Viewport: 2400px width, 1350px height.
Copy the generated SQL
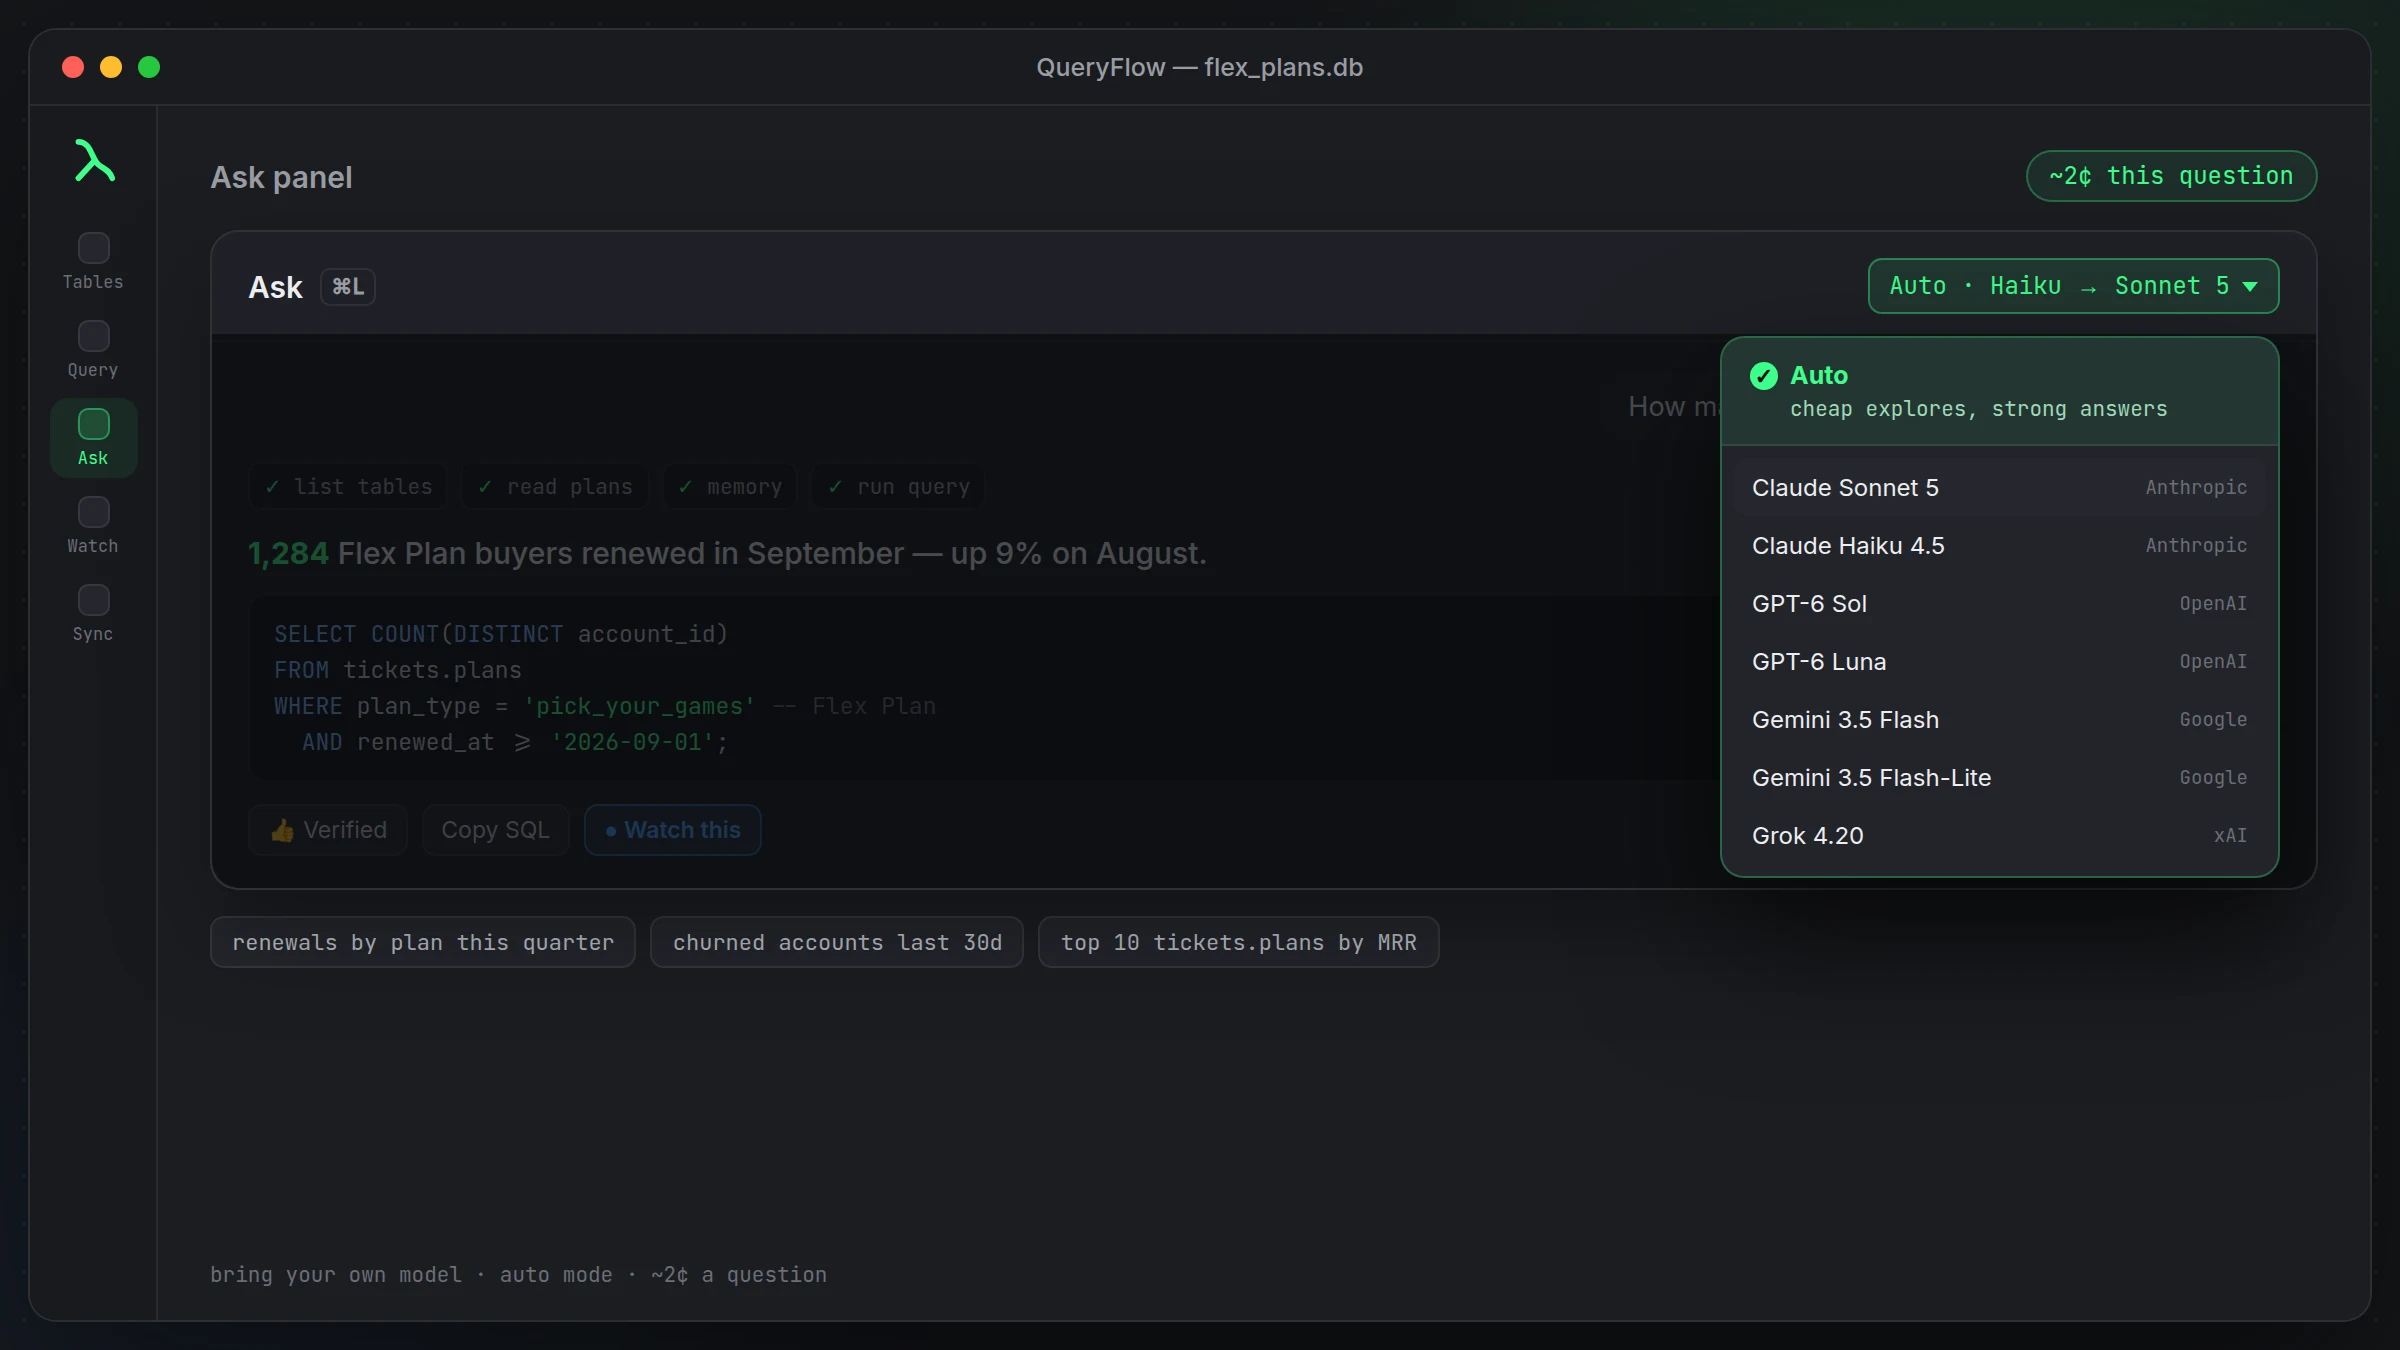(495, 830)
